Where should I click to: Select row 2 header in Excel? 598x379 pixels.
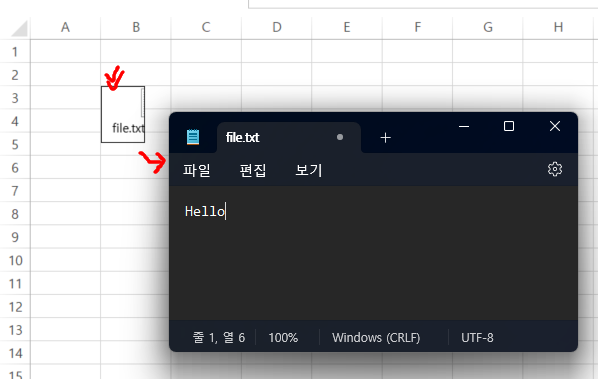tap(15, 75)
